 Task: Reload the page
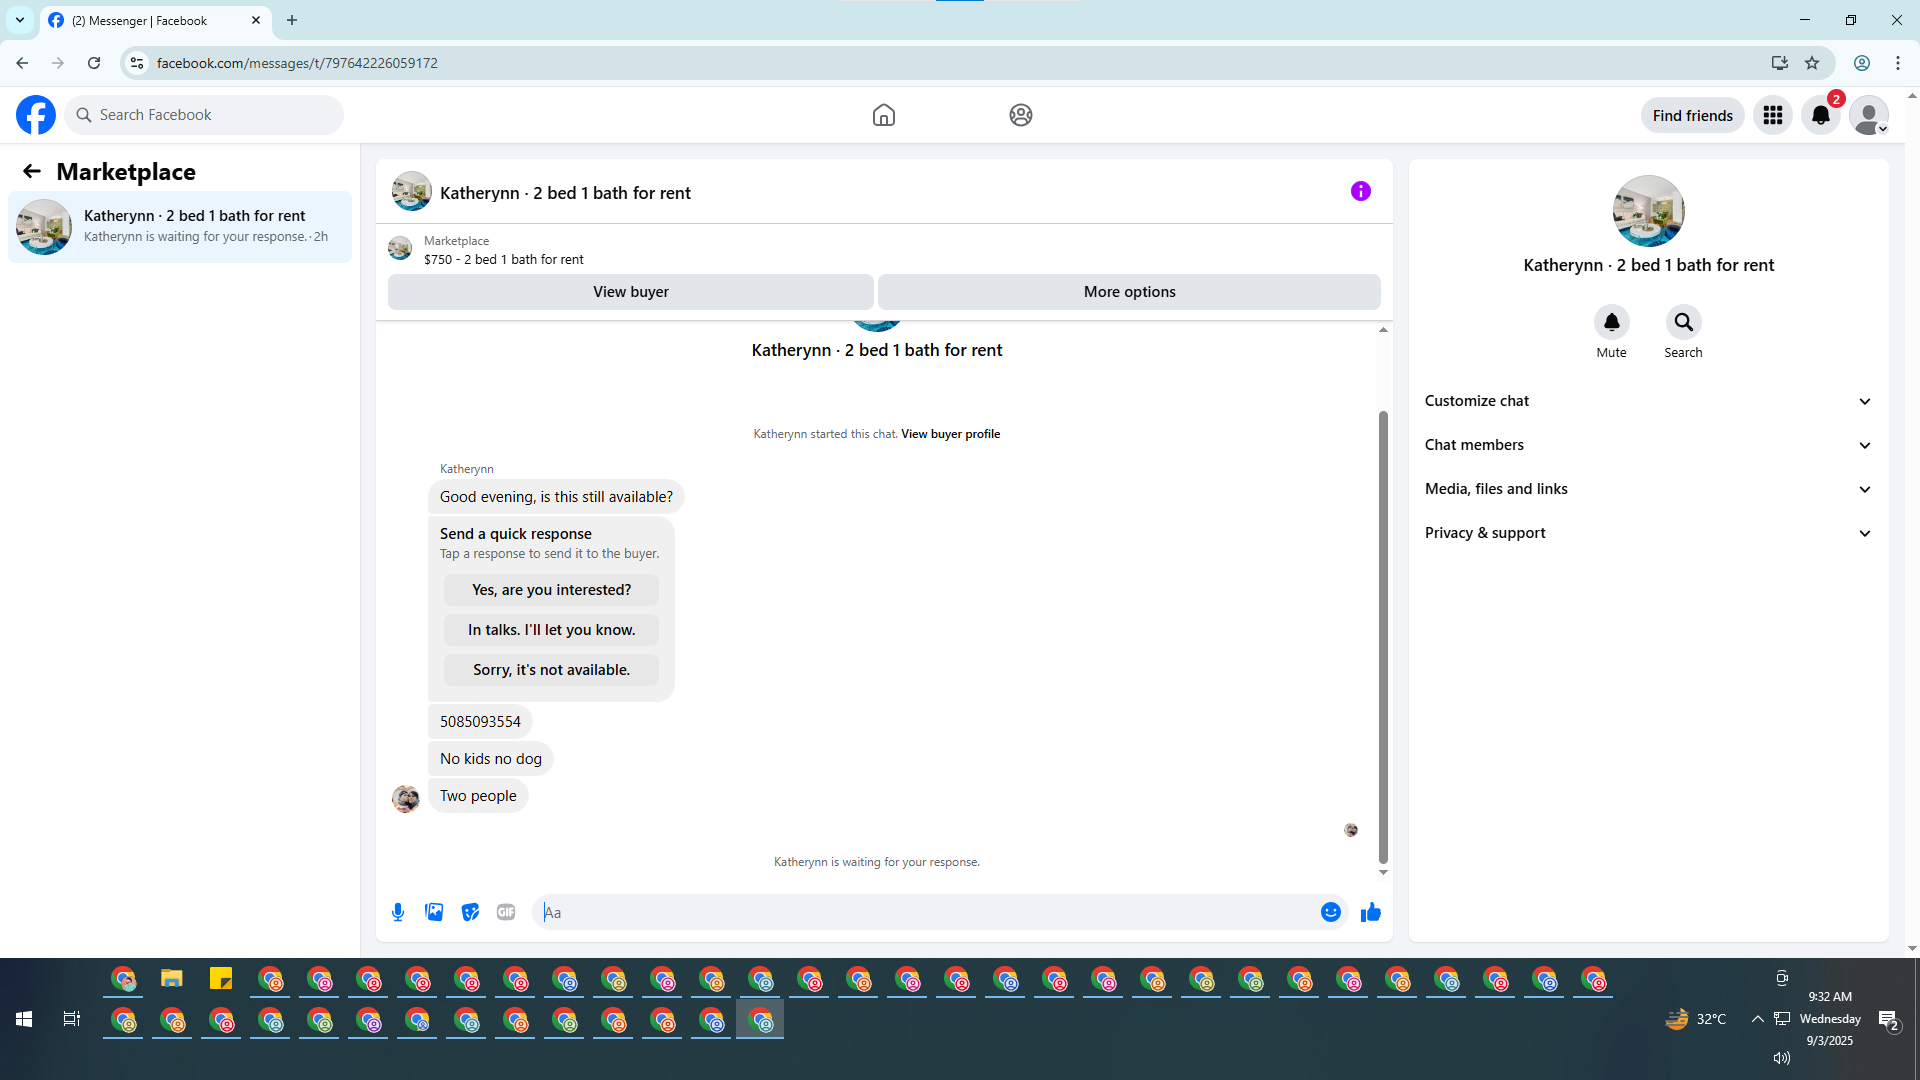point(94,63)
